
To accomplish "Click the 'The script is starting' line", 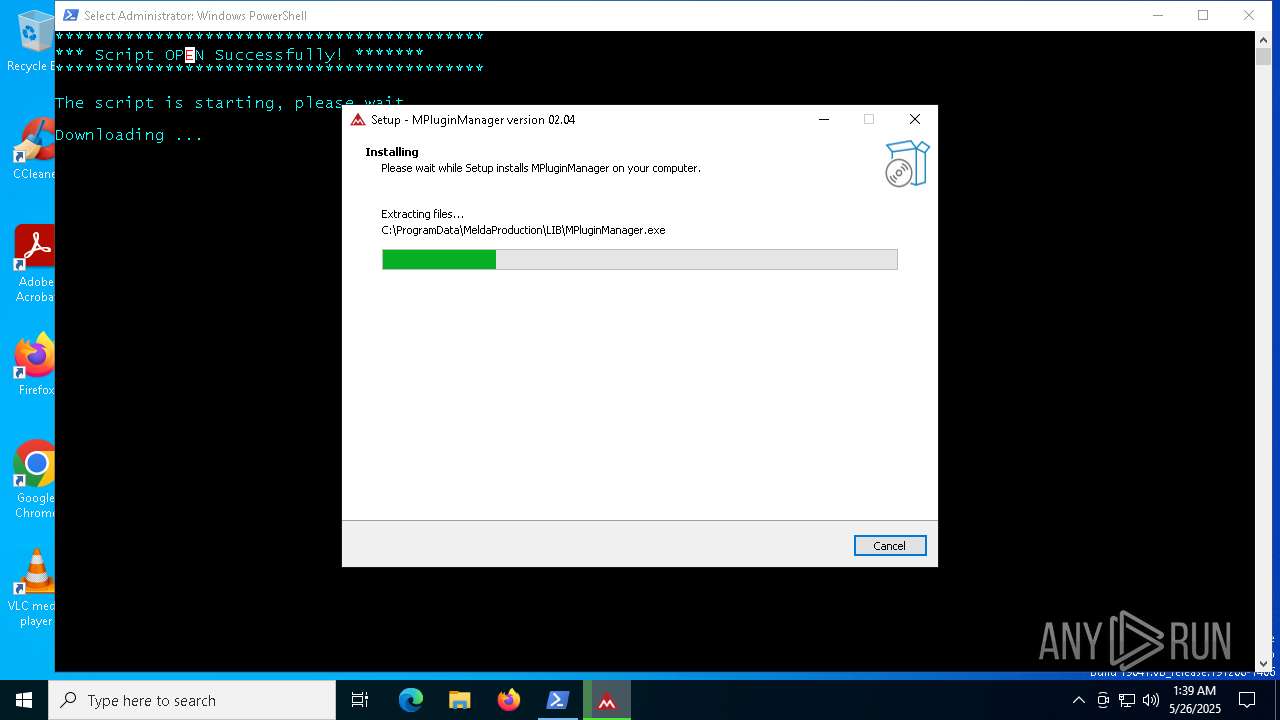I will coord(229,103).
